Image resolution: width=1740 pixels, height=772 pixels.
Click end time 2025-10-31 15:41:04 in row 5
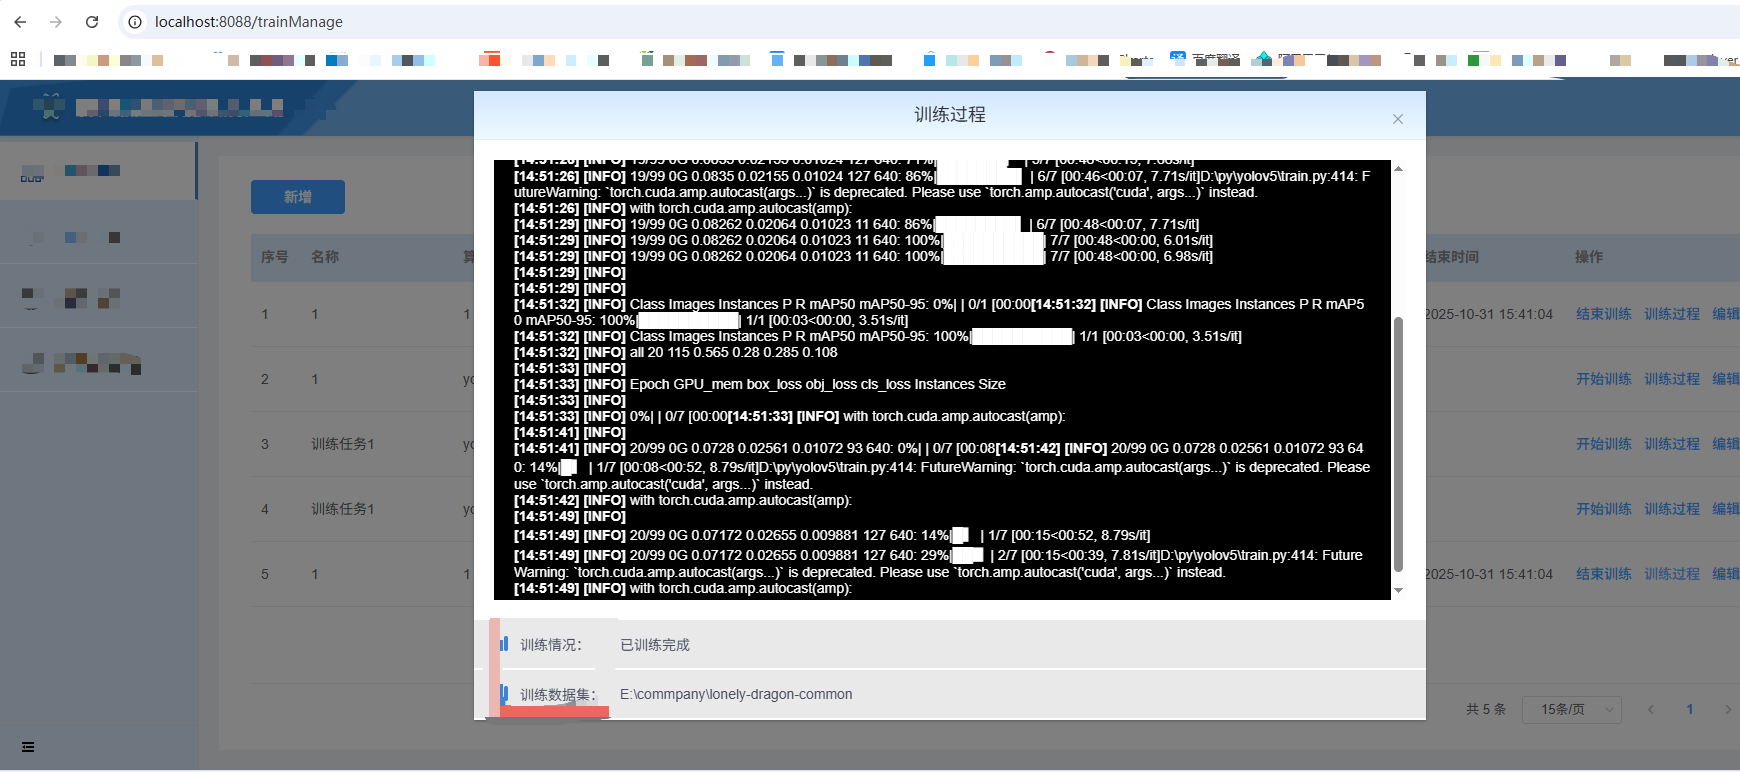tap(1489, 574)
